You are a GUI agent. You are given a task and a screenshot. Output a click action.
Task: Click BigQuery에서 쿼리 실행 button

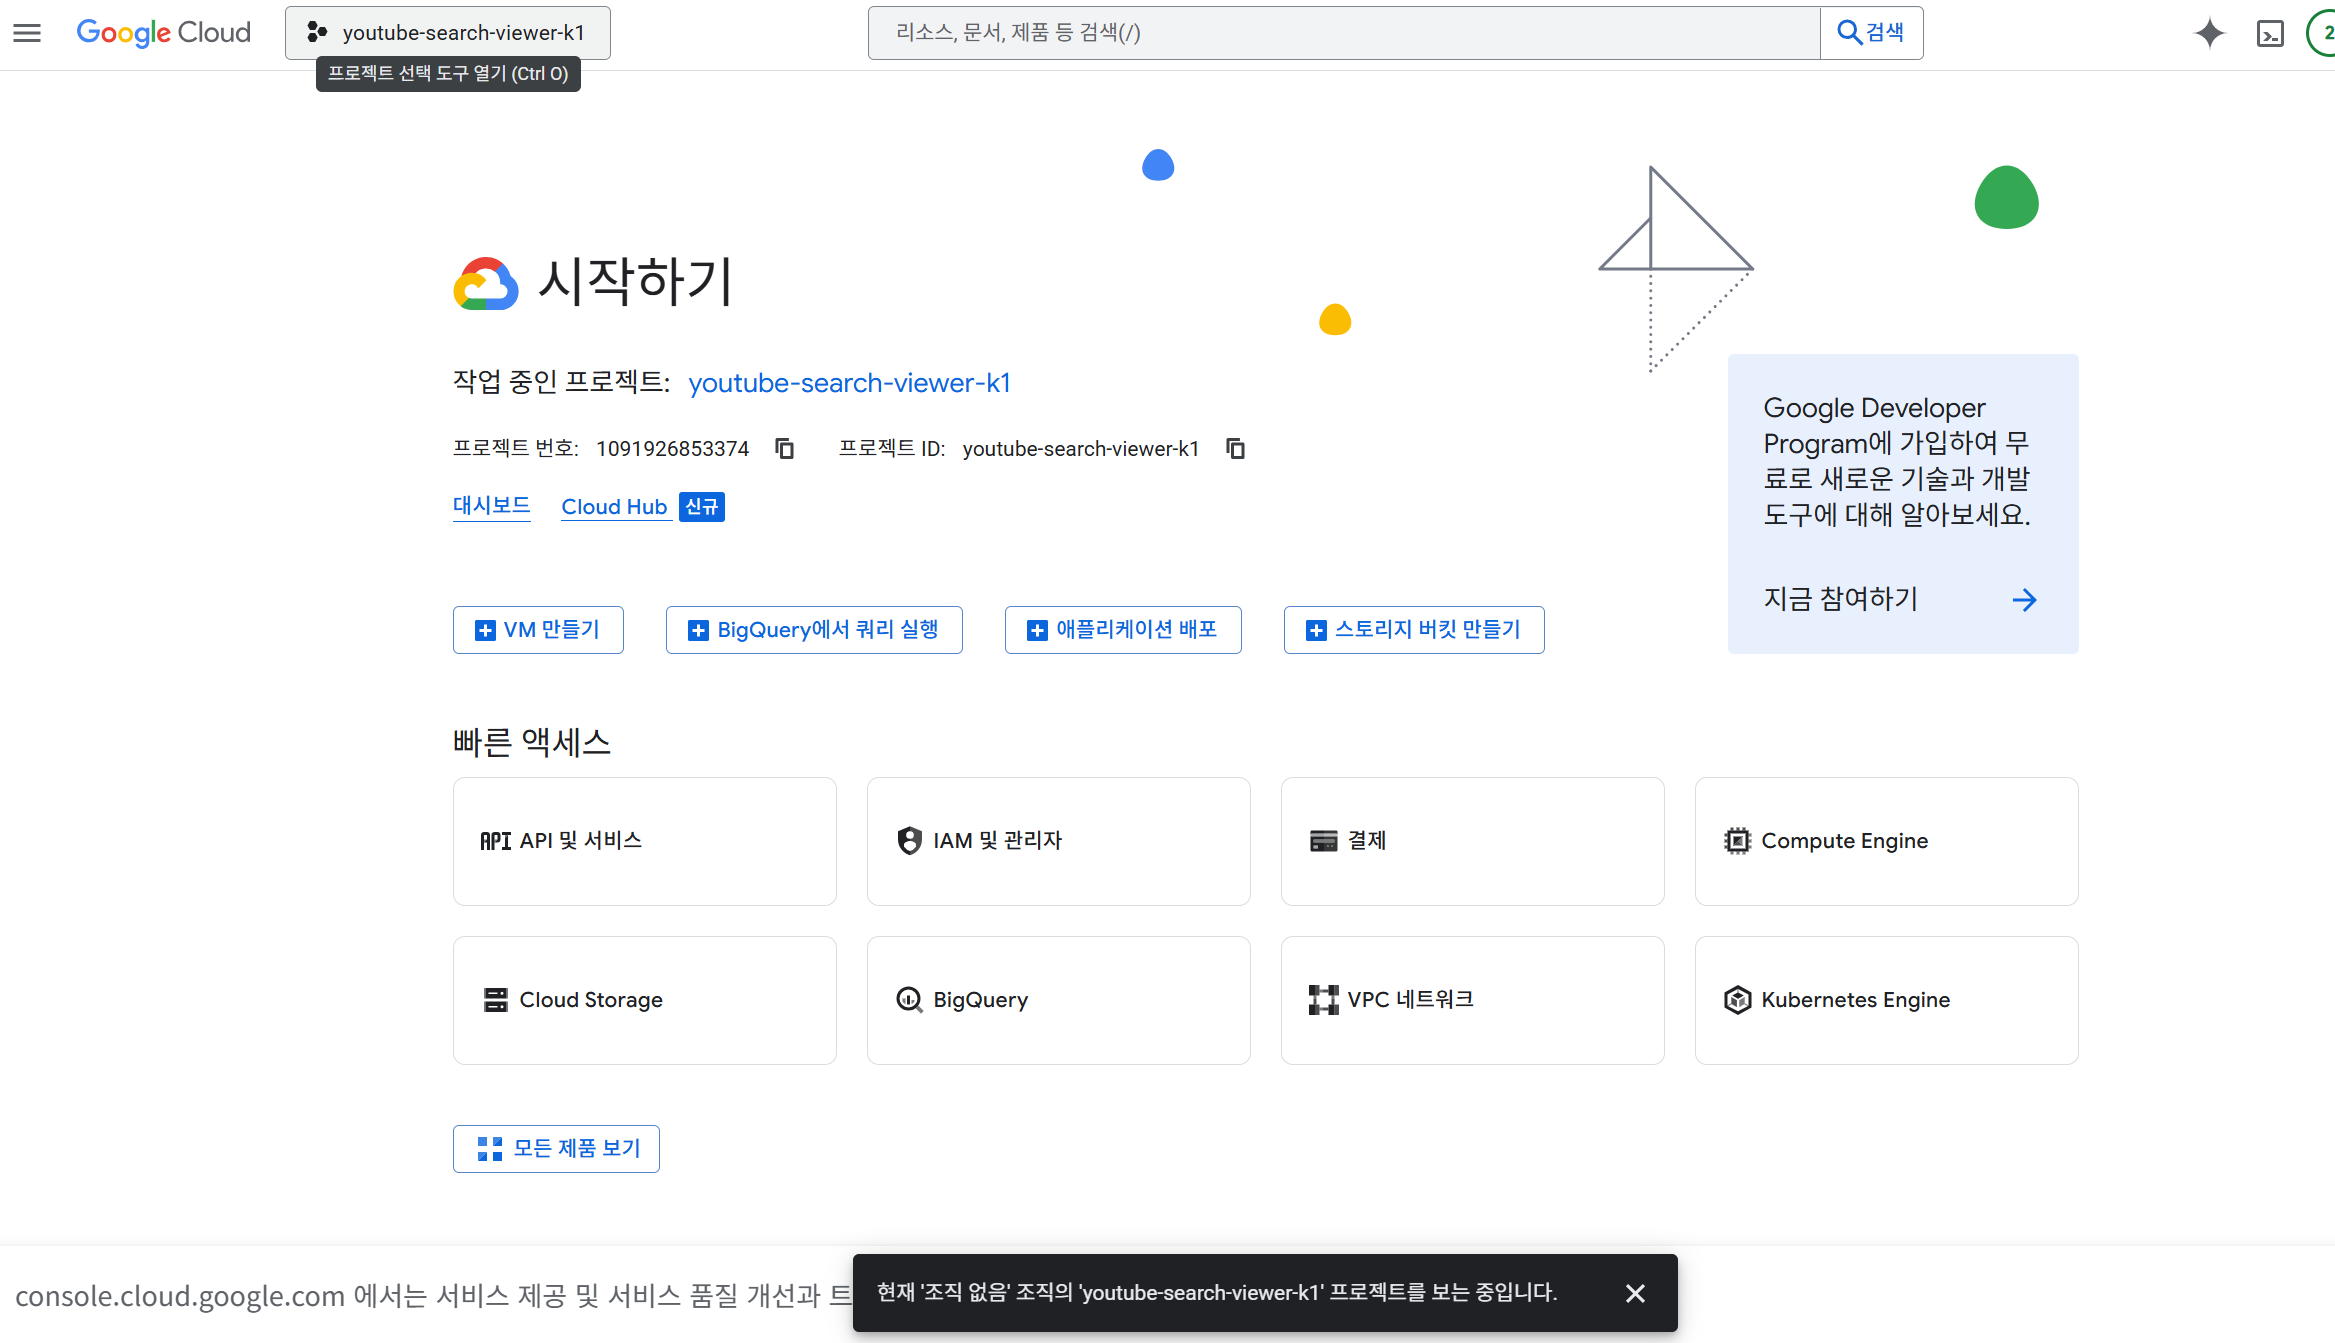click(x=814, y=630)
